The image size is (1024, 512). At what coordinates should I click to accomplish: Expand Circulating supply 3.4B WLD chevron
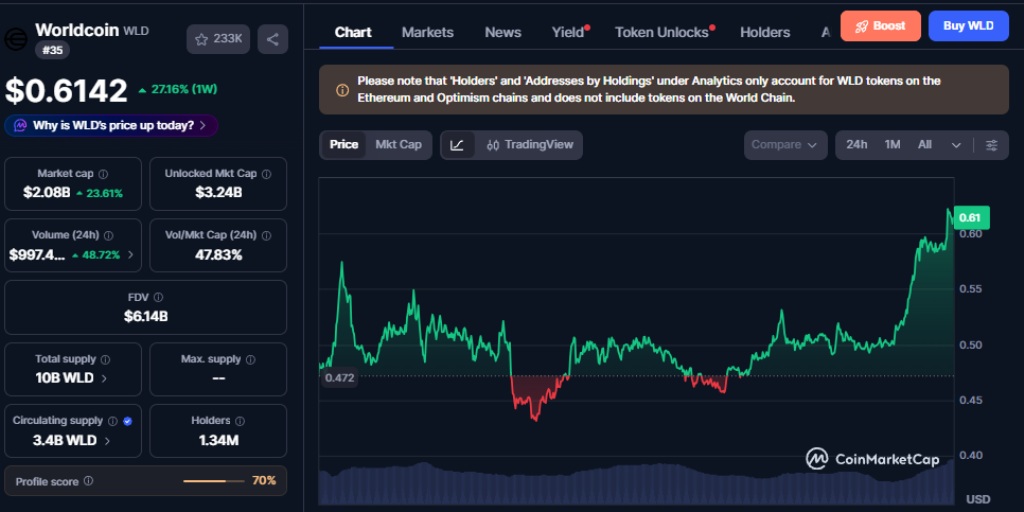coord(107,440)
